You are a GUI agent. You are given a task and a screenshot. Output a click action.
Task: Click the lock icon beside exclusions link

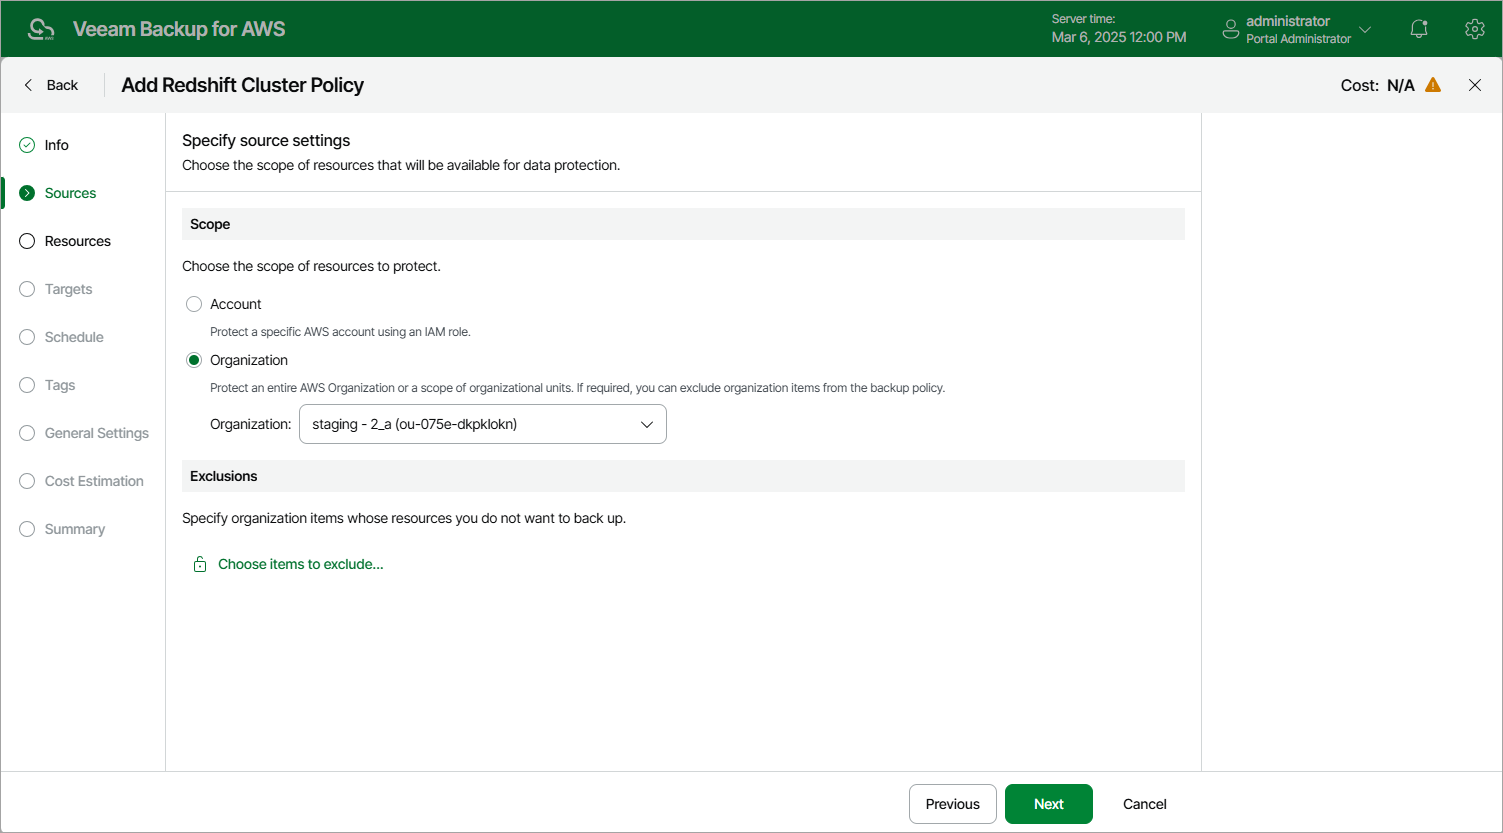199,564
